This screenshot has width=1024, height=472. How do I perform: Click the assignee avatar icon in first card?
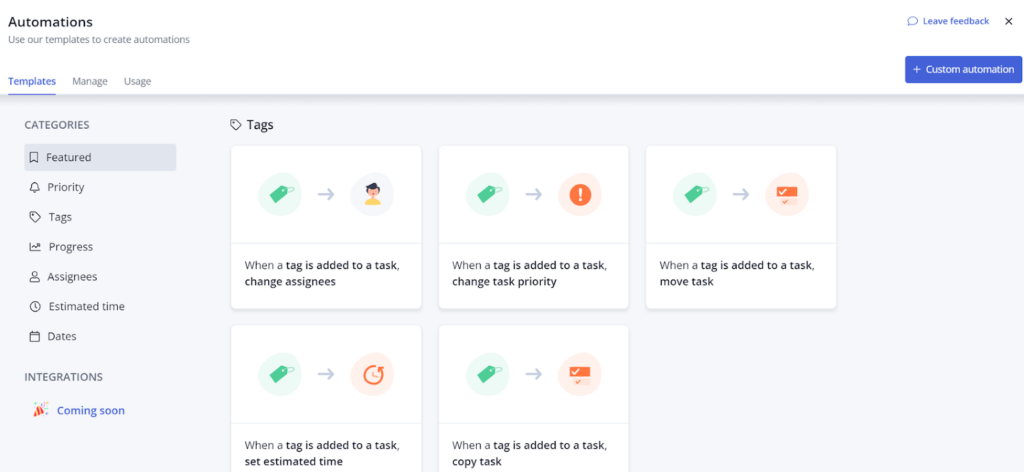pyautogui.click(x=372, y=195)
